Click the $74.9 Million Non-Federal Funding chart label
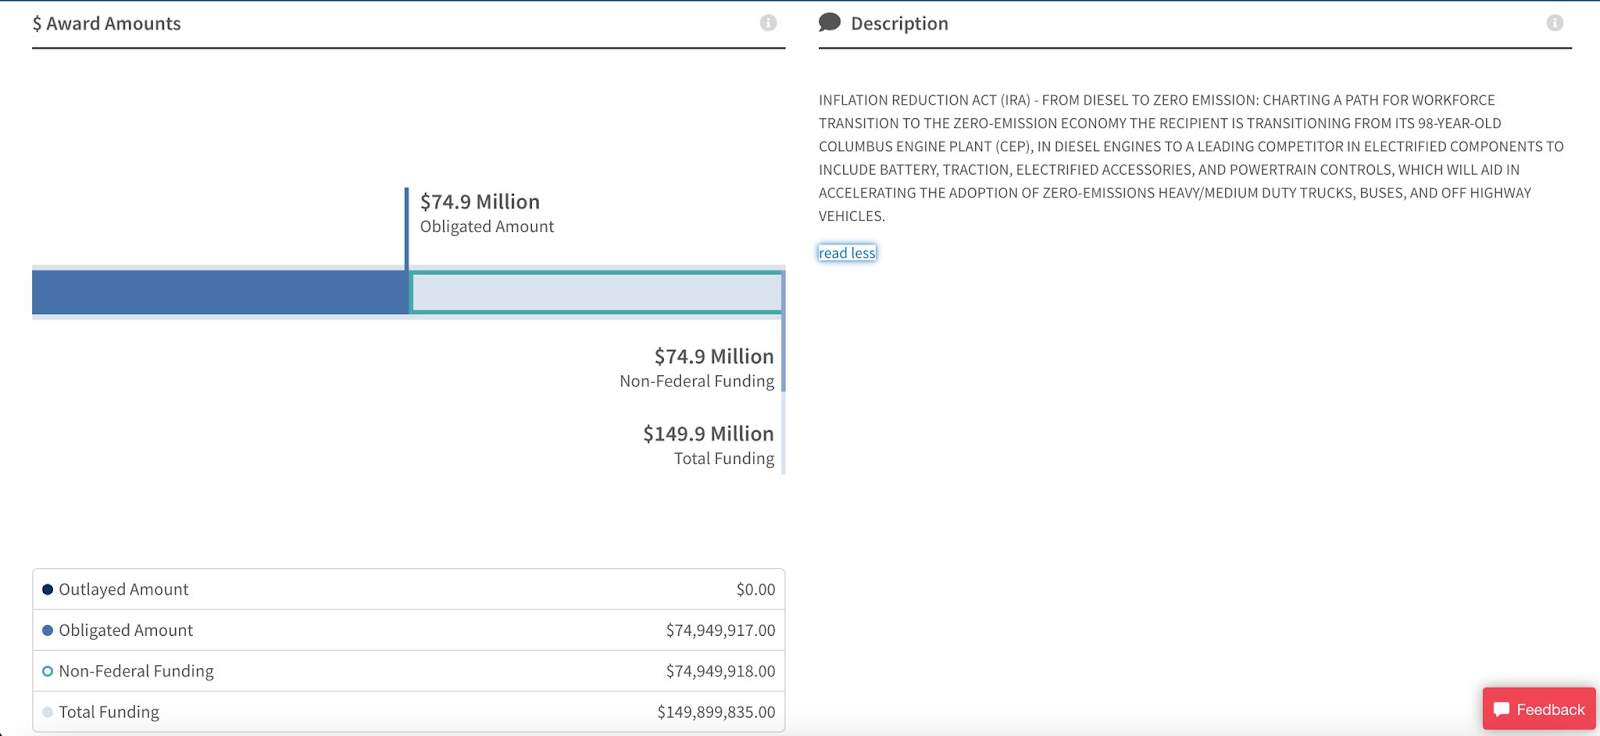1600x736 pixels. [700, 367]
